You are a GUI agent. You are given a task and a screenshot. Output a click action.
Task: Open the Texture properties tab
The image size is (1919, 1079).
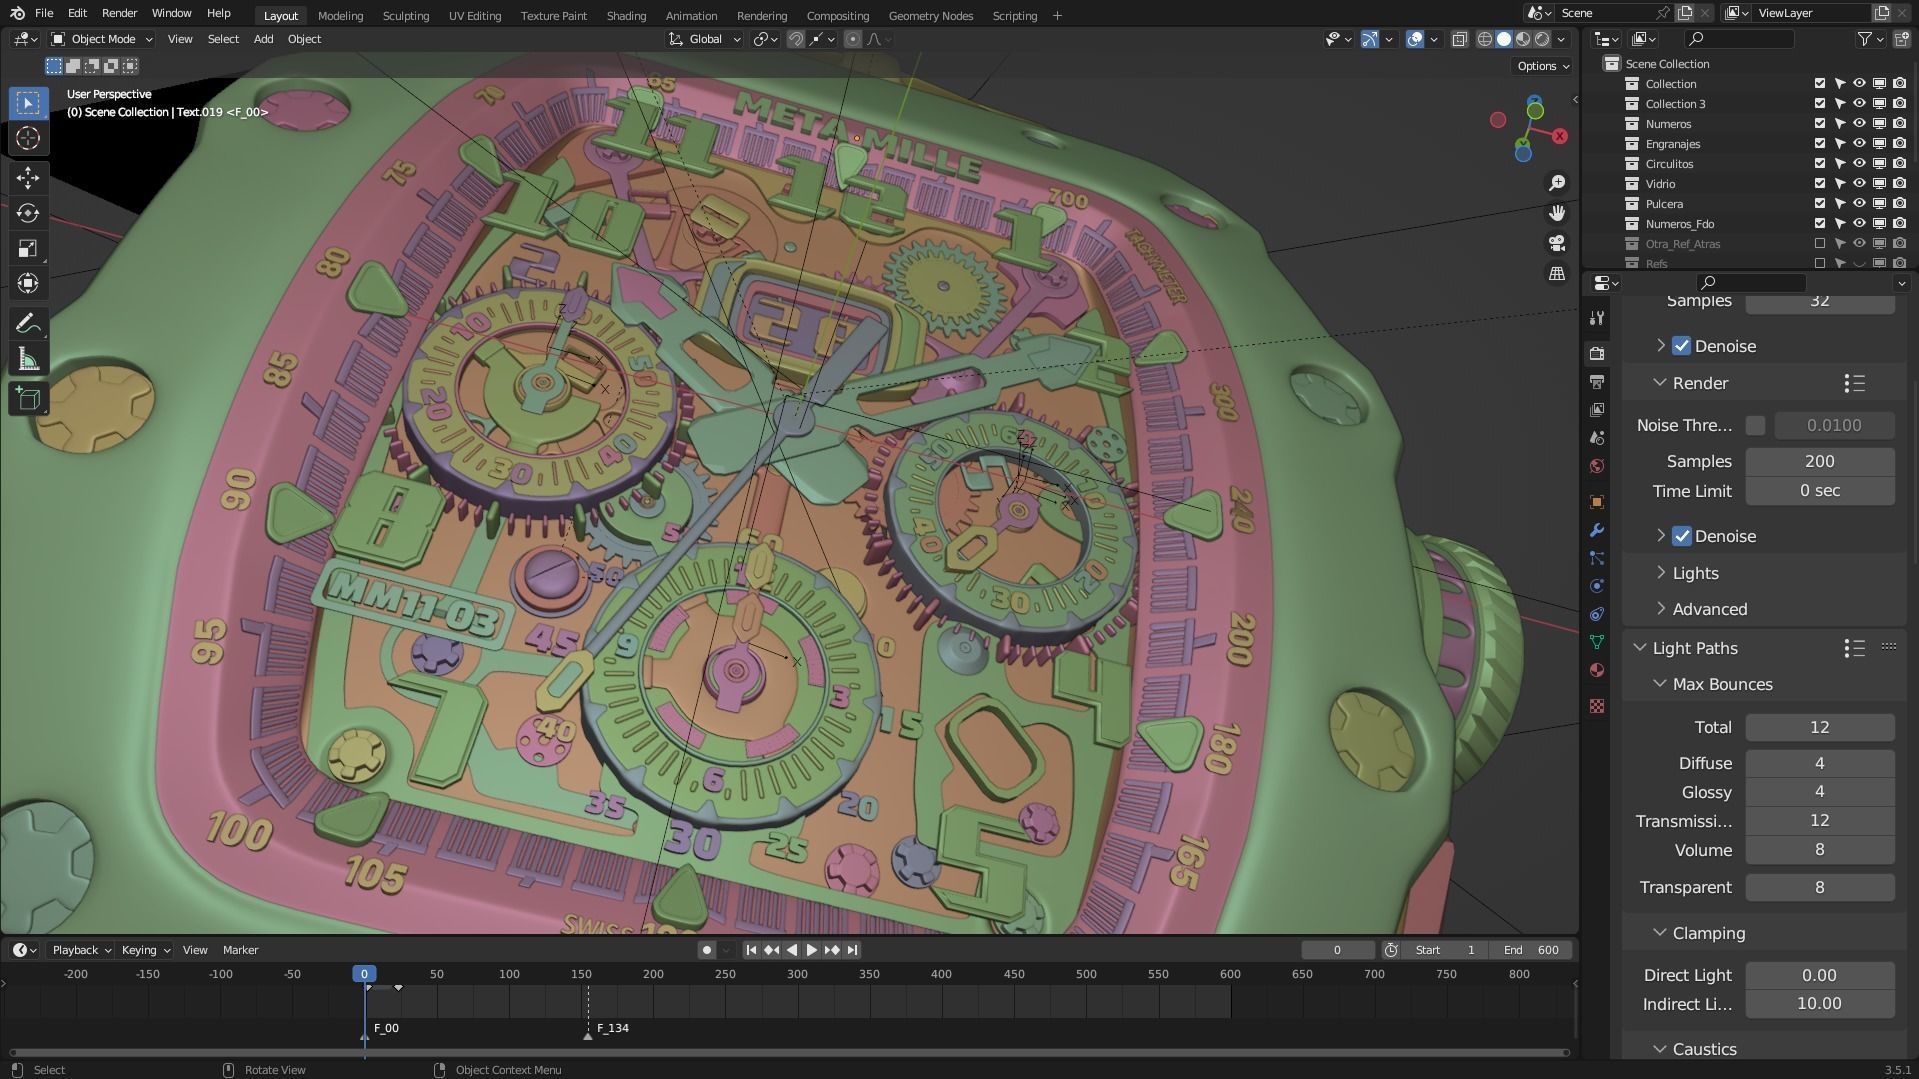[x=1597, y=706]
